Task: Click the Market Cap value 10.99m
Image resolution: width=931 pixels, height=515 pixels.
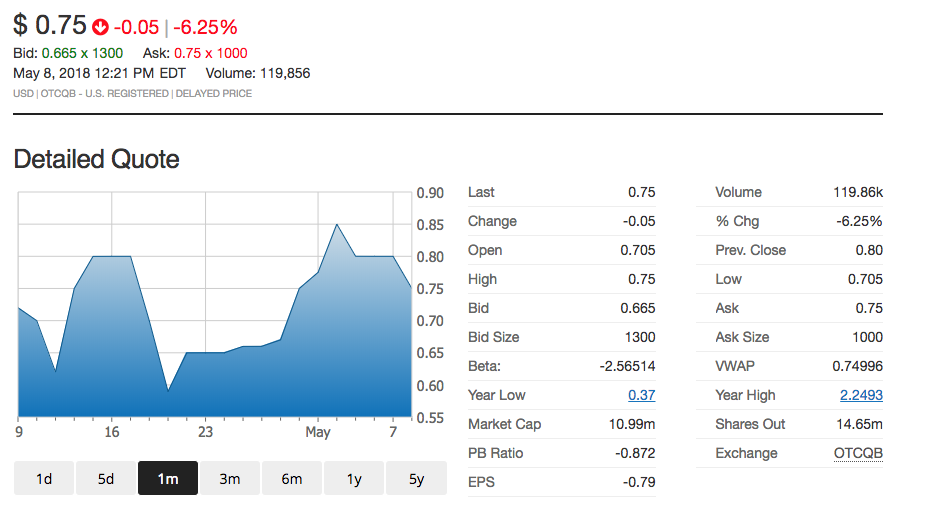Action: point(632,424)
